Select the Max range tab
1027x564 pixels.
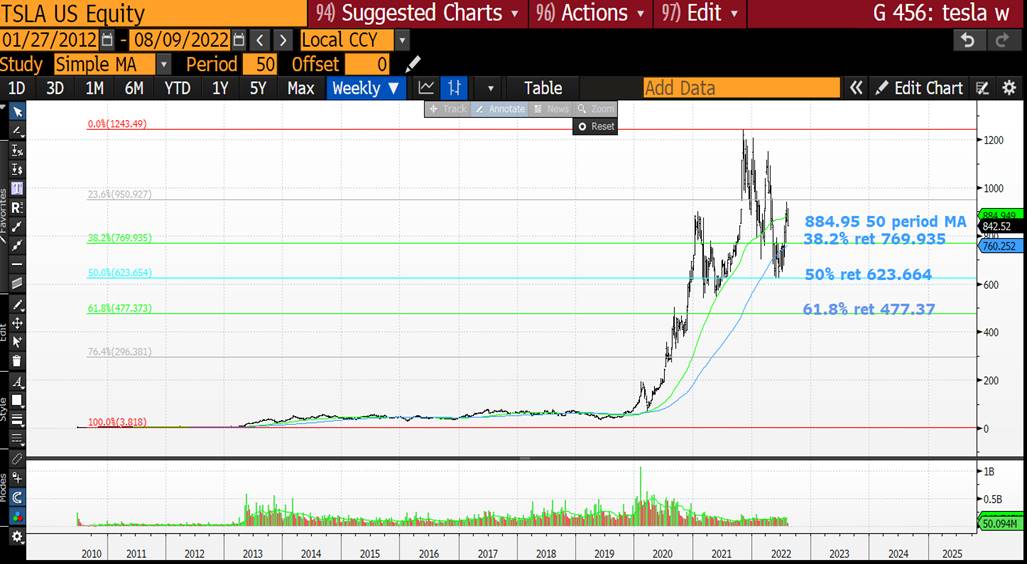(301, 88)
